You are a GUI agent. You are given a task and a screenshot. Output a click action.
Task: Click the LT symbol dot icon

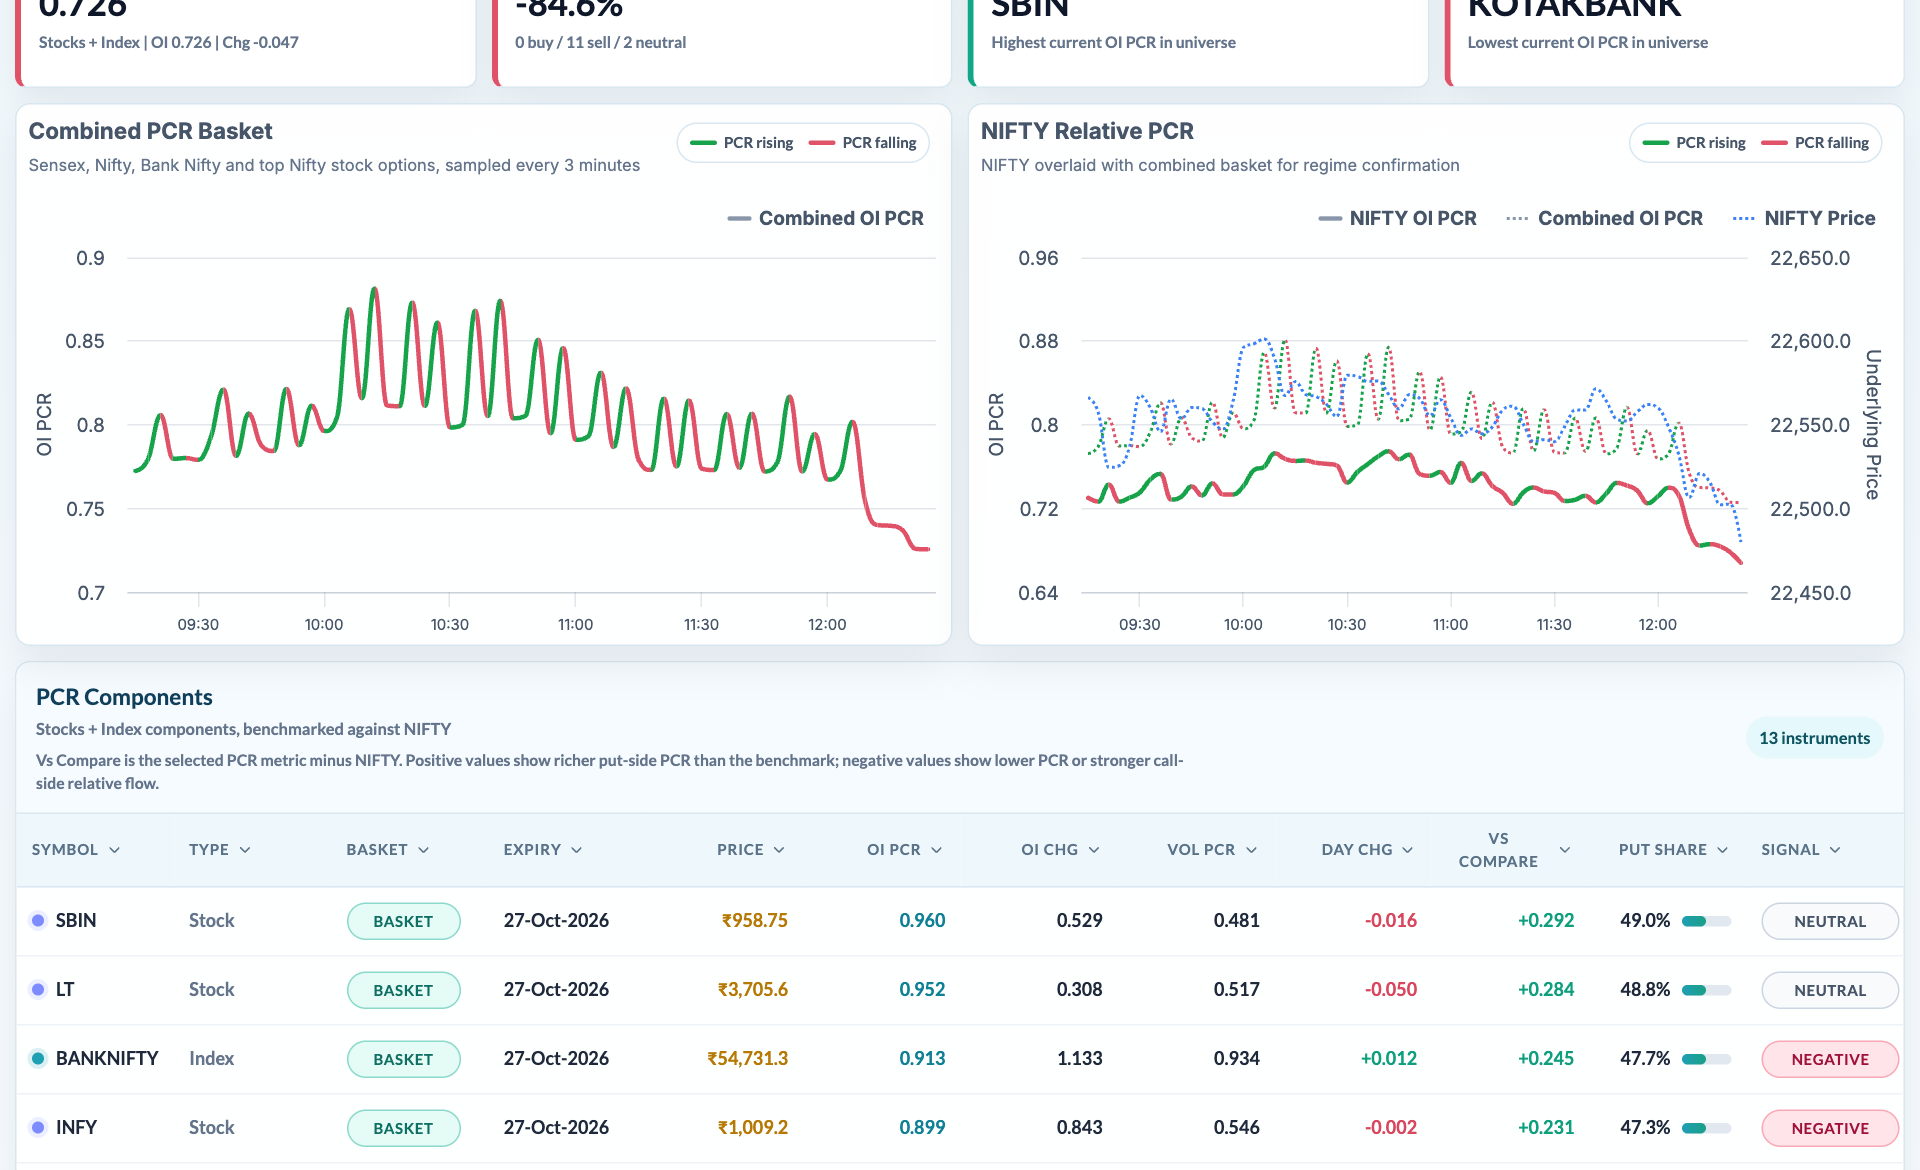click(x=38, y=989)
